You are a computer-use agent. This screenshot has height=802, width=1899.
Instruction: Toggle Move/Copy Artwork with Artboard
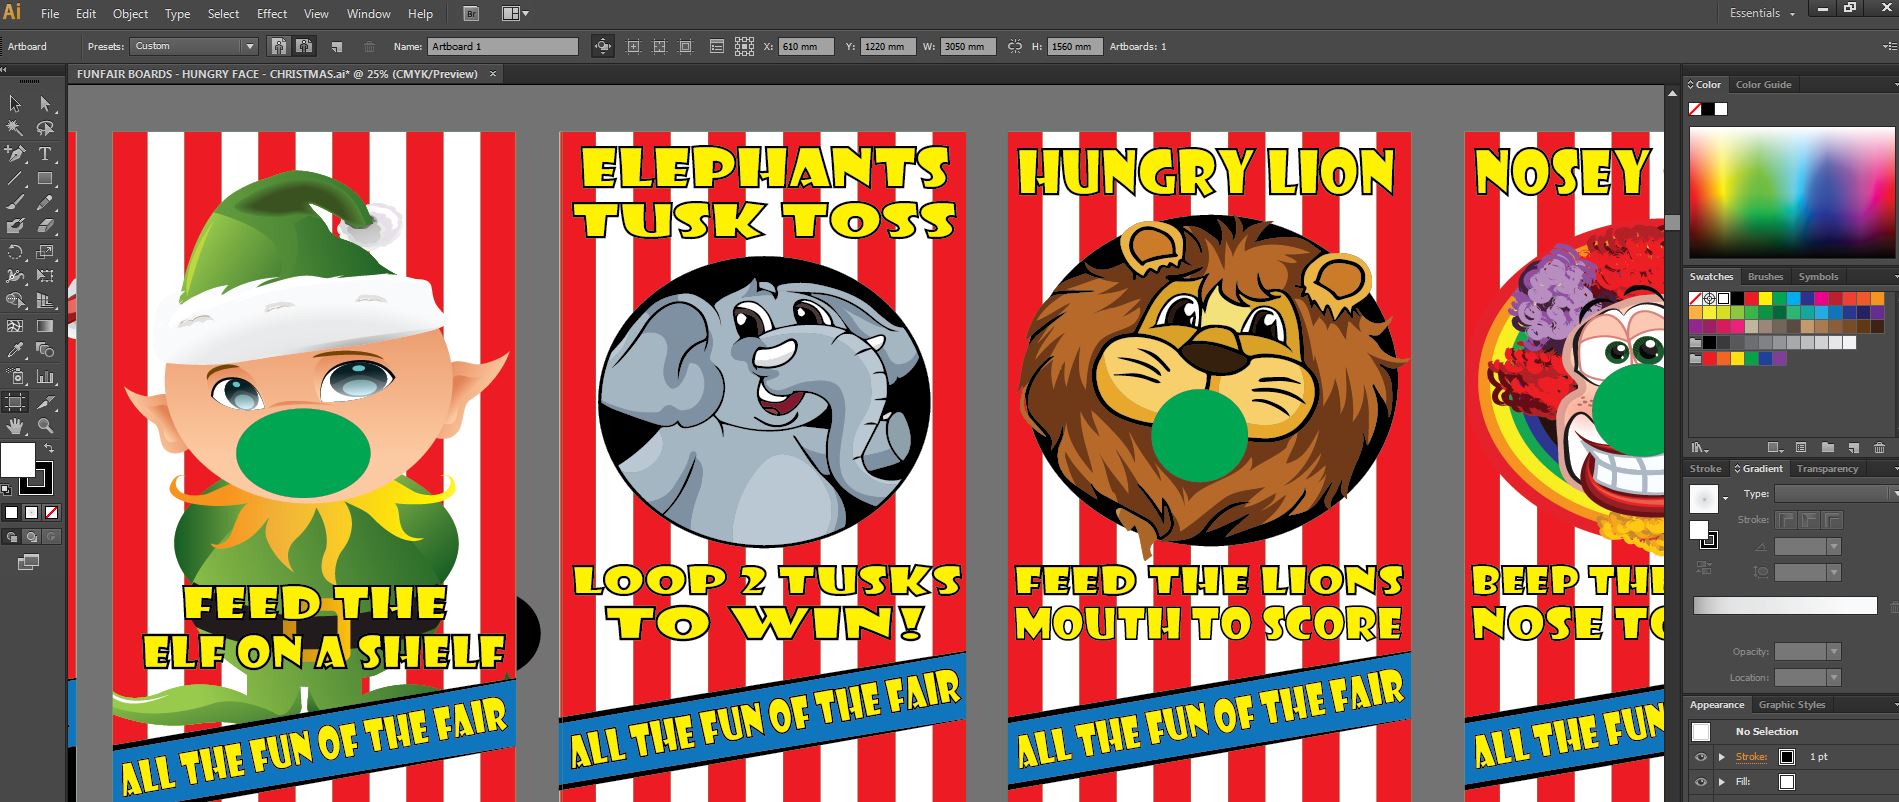tap(603, 46)
